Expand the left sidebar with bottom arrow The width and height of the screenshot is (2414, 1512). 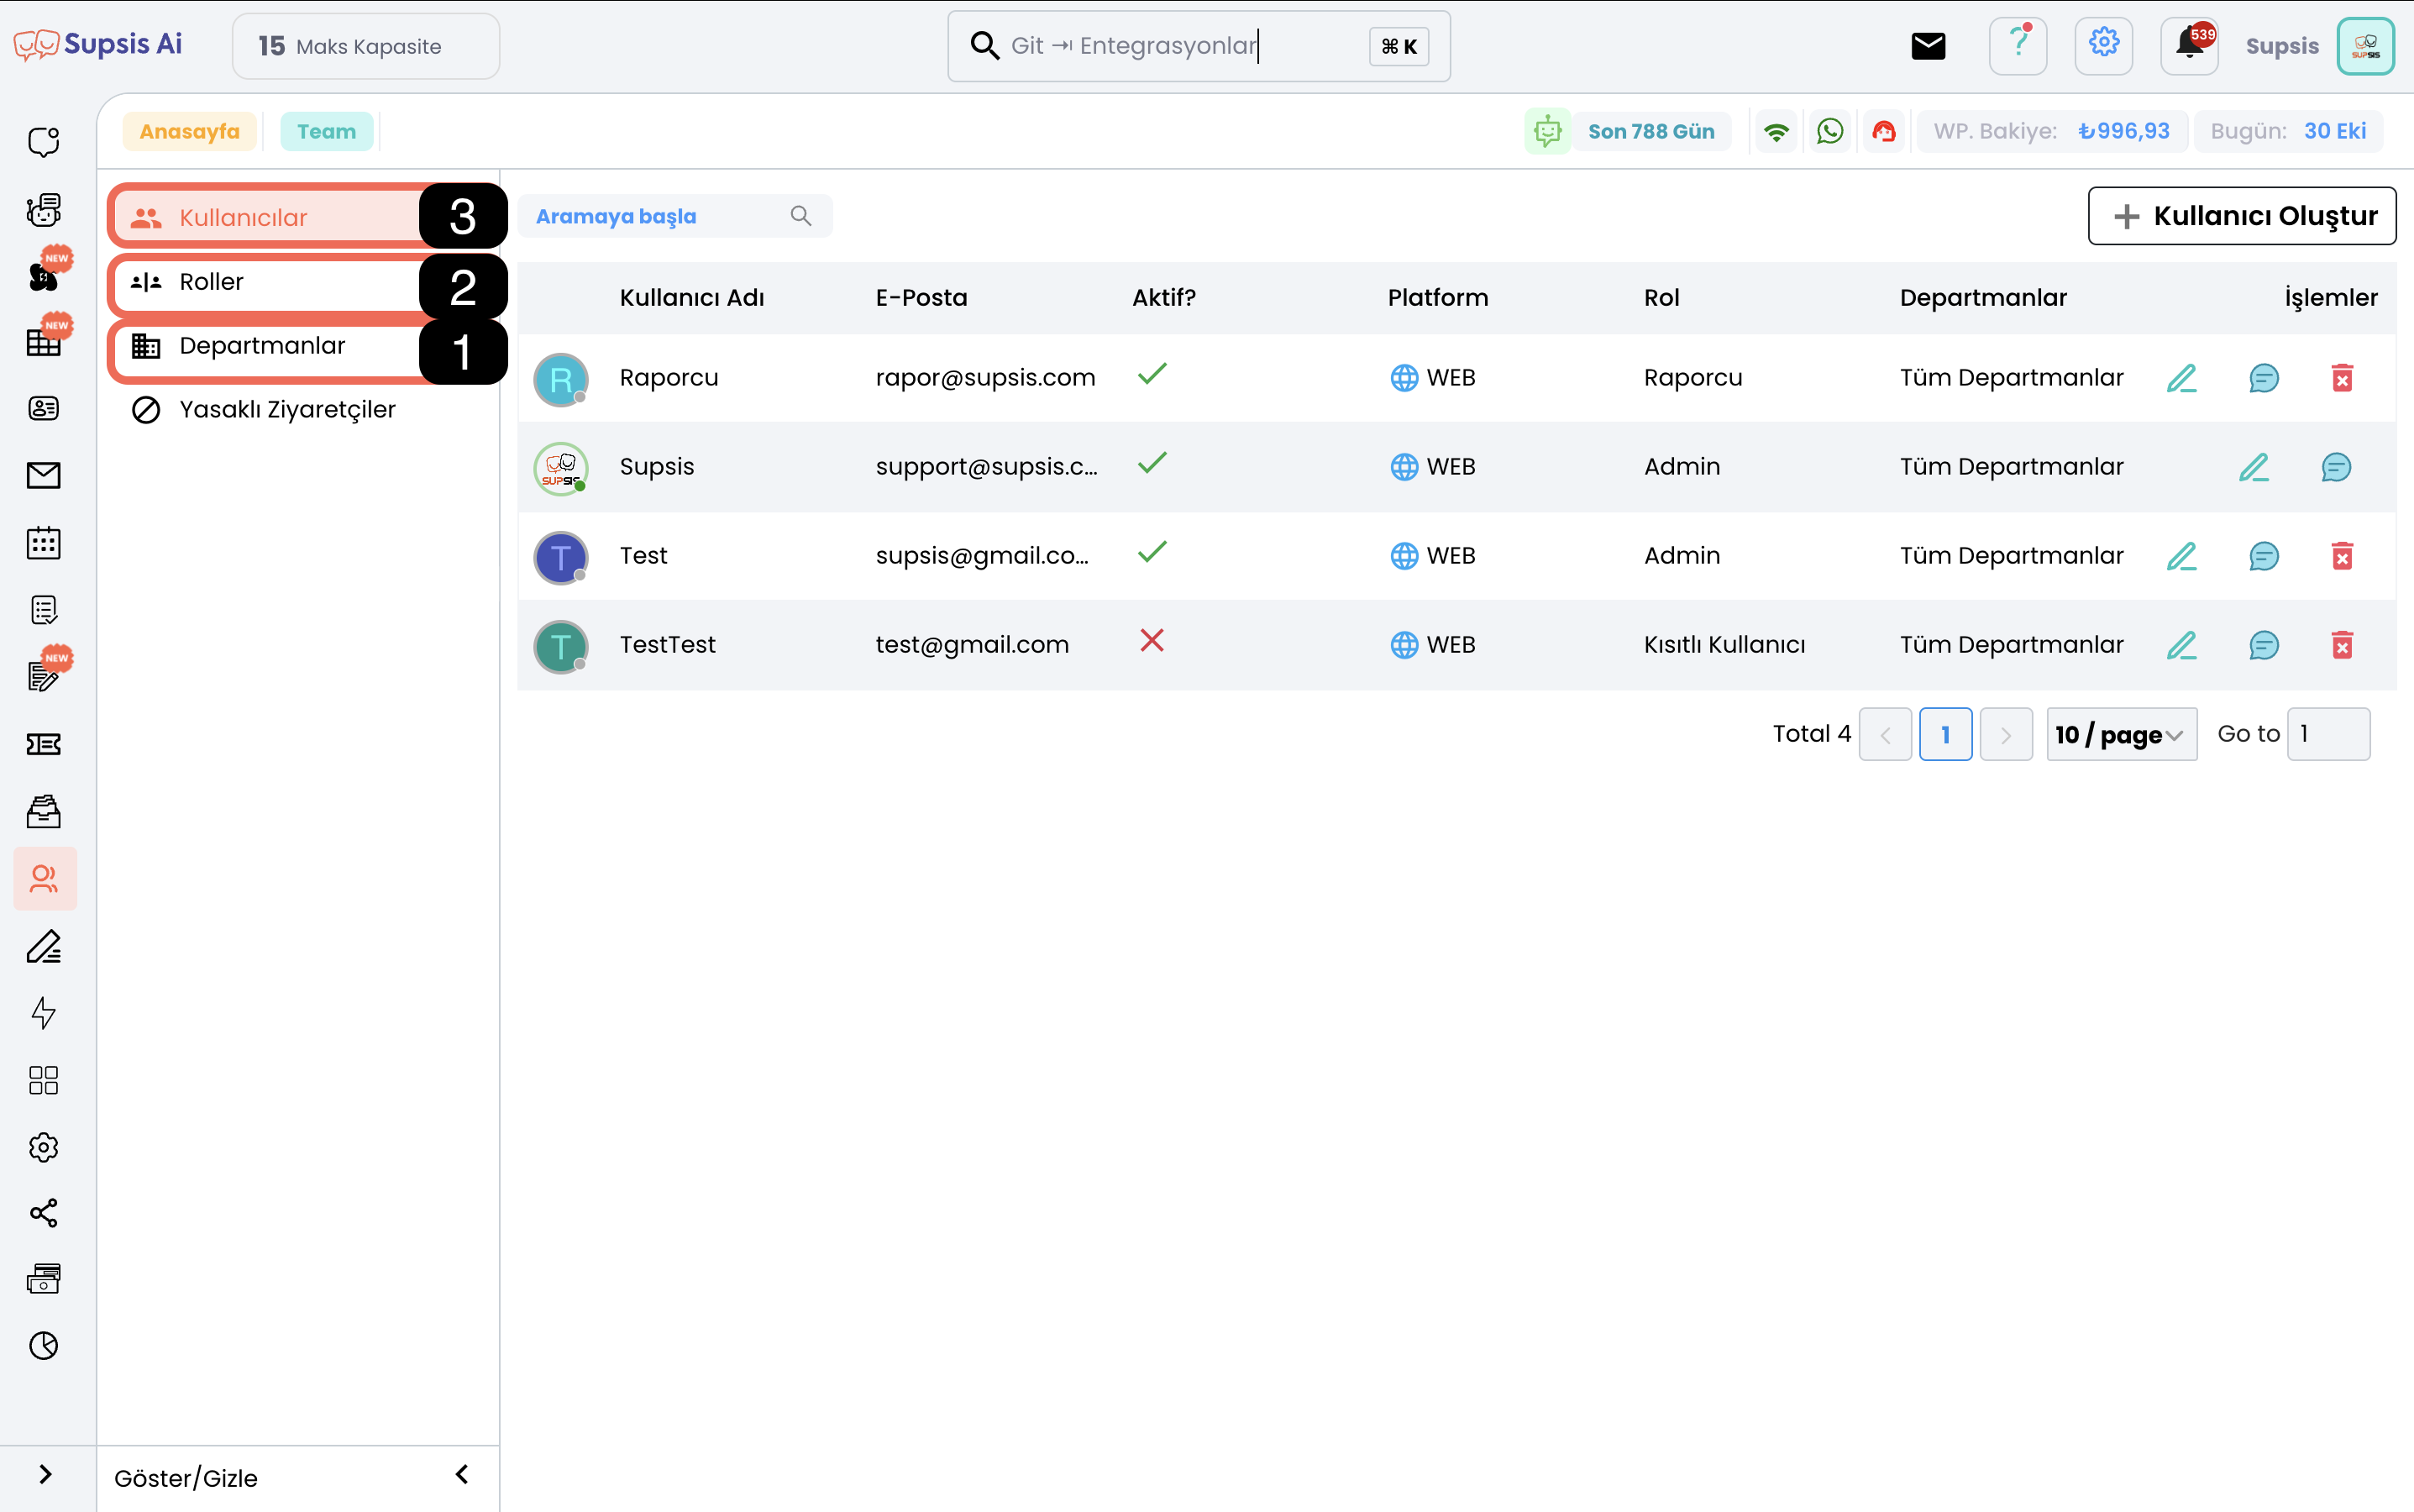click(45, 1475)
